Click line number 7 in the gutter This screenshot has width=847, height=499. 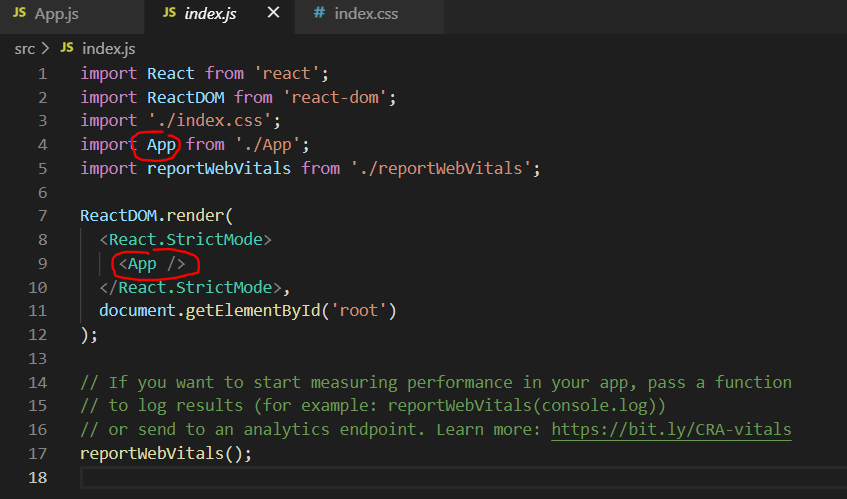click(x=43, y=216)
